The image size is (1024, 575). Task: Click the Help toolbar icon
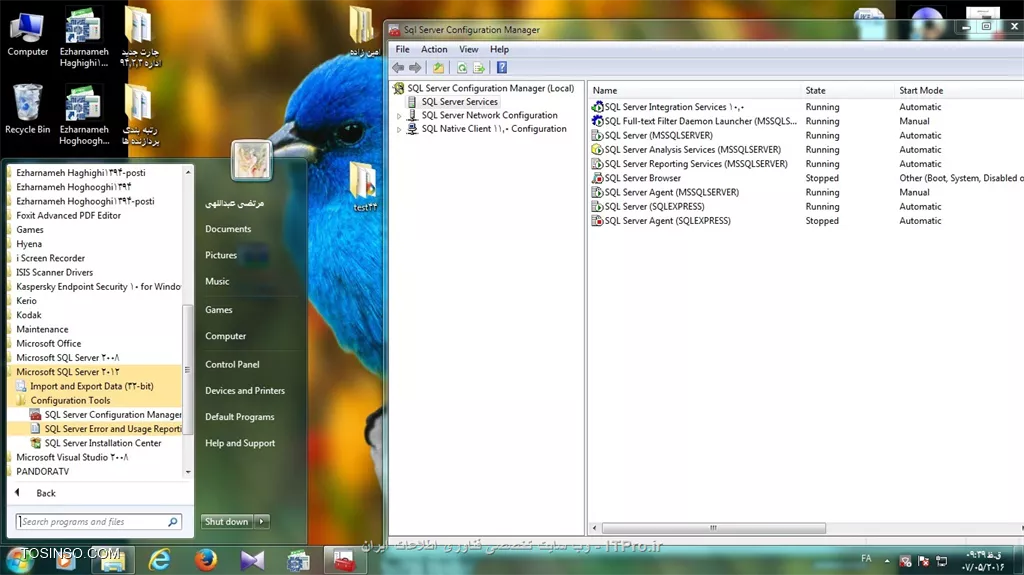point(502,67)
